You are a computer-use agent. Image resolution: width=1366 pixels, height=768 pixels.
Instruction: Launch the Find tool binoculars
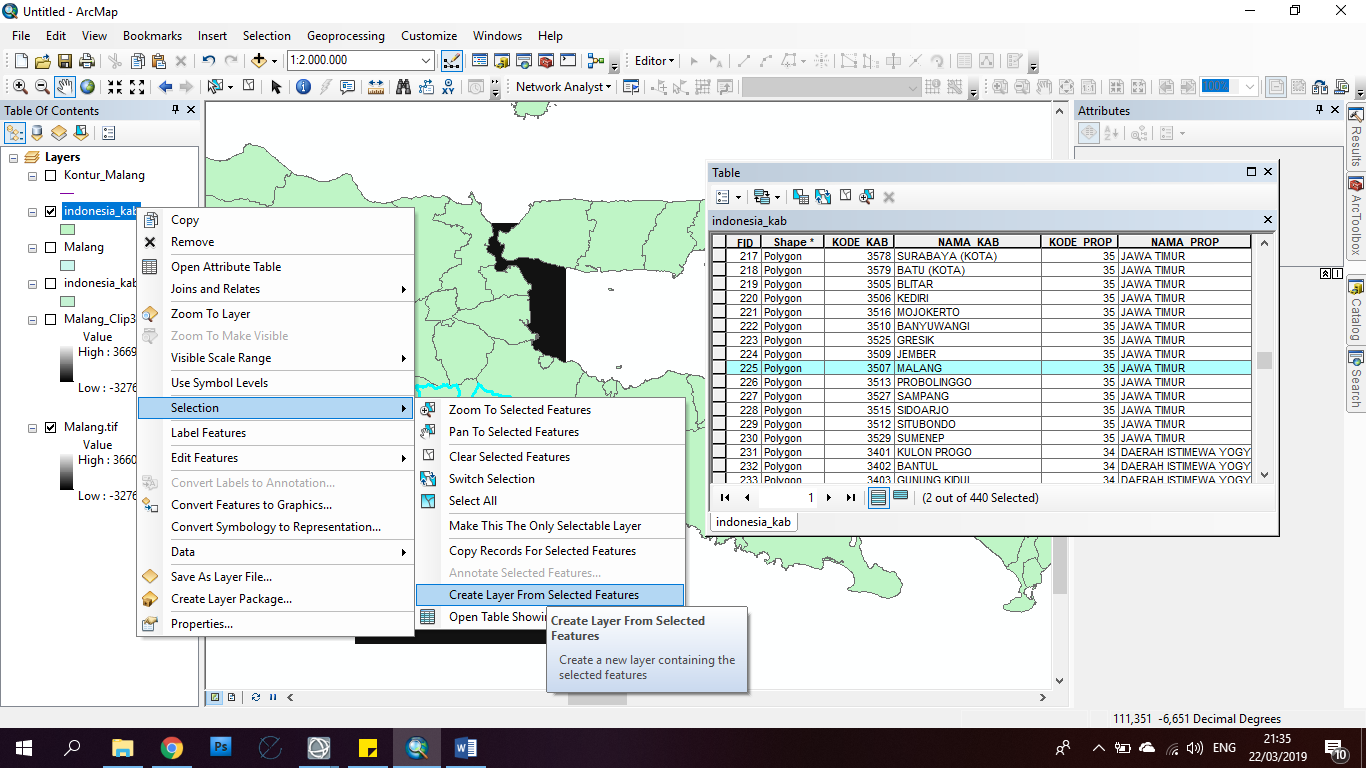403,87
